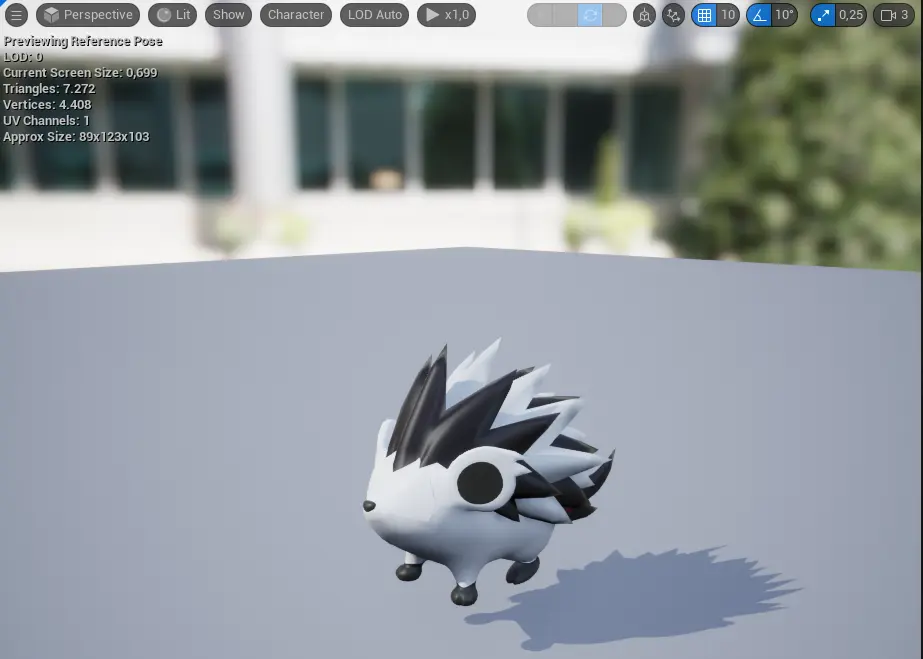923x659 pixels.
Task: Open the 0,25 scale snap value dropdown
Action: coord(851,15)
